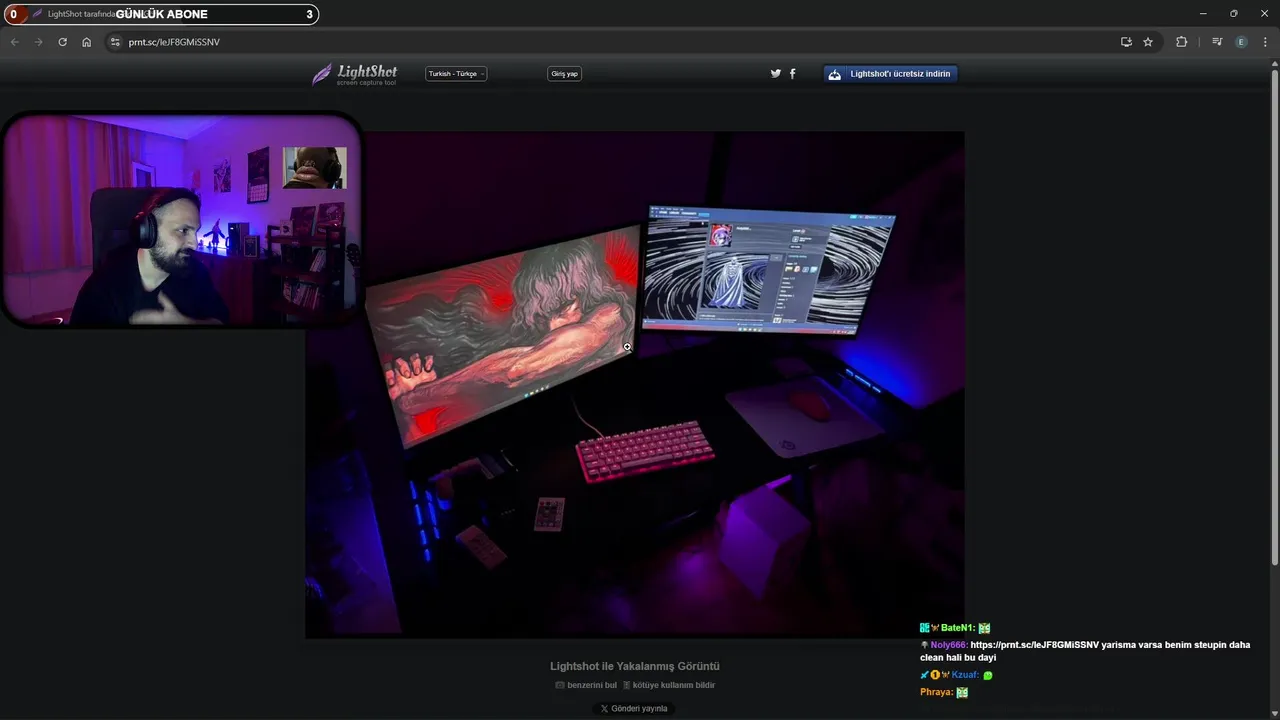Click the Giriş yap button

click(565, 74)
